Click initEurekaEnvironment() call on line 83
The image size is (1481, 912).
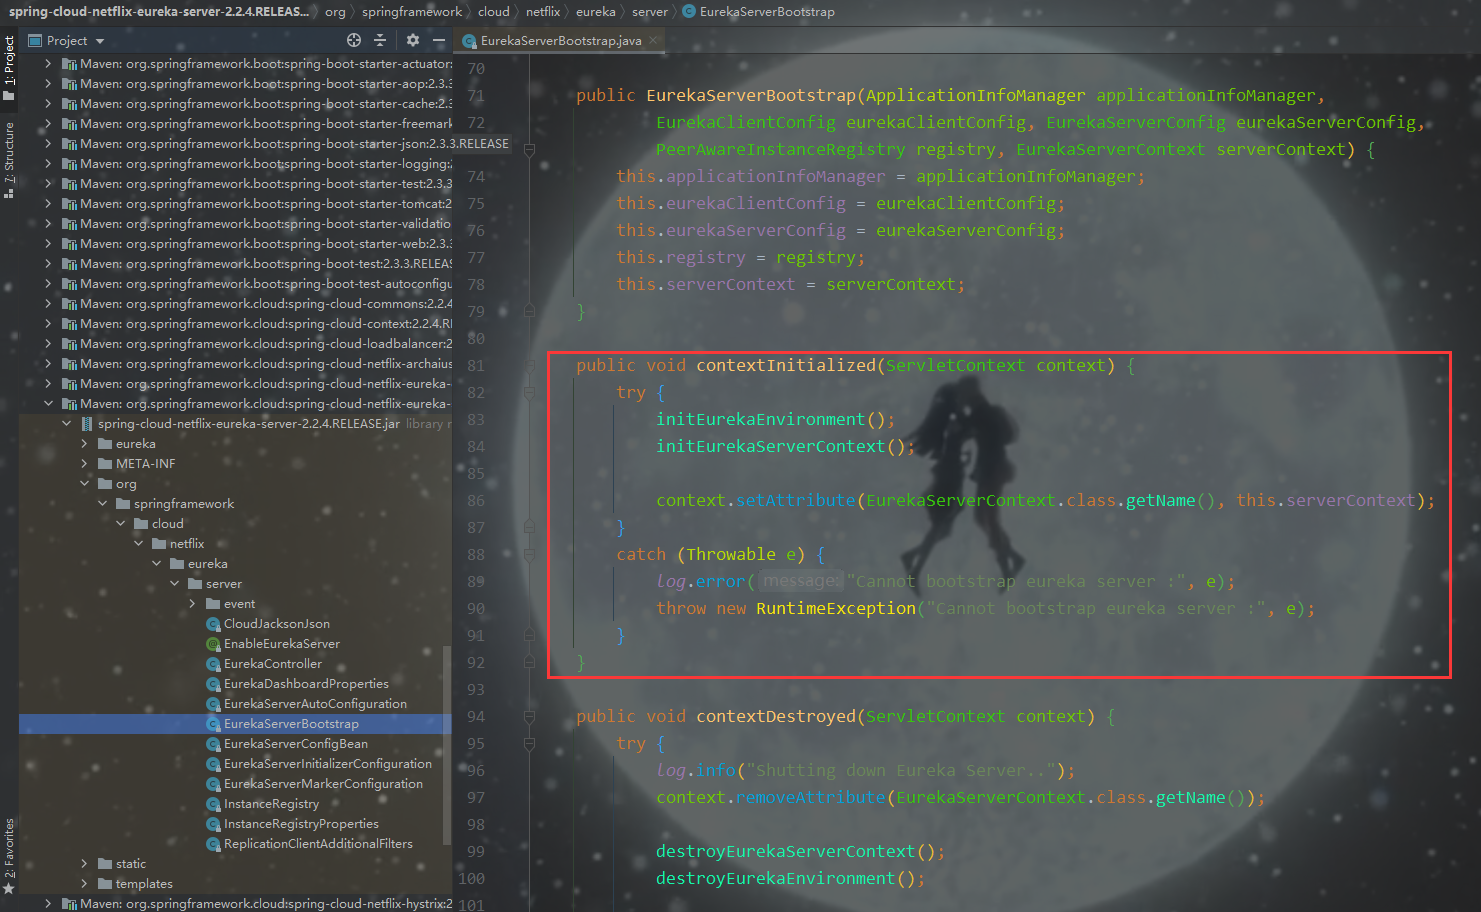pos(775,420)
